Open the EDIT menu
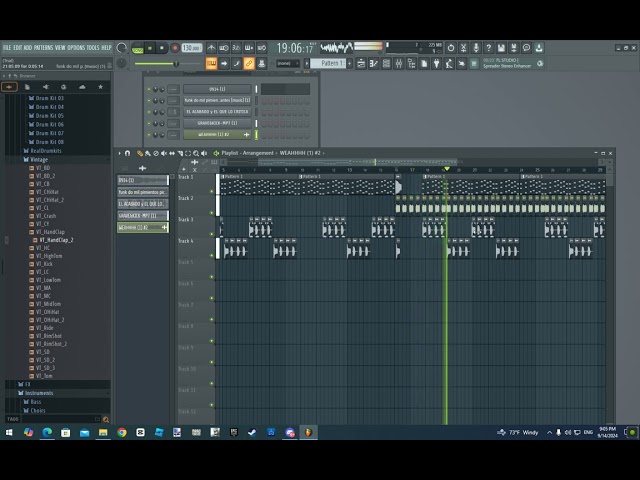 pyautogui.click(x=18, y=48)
